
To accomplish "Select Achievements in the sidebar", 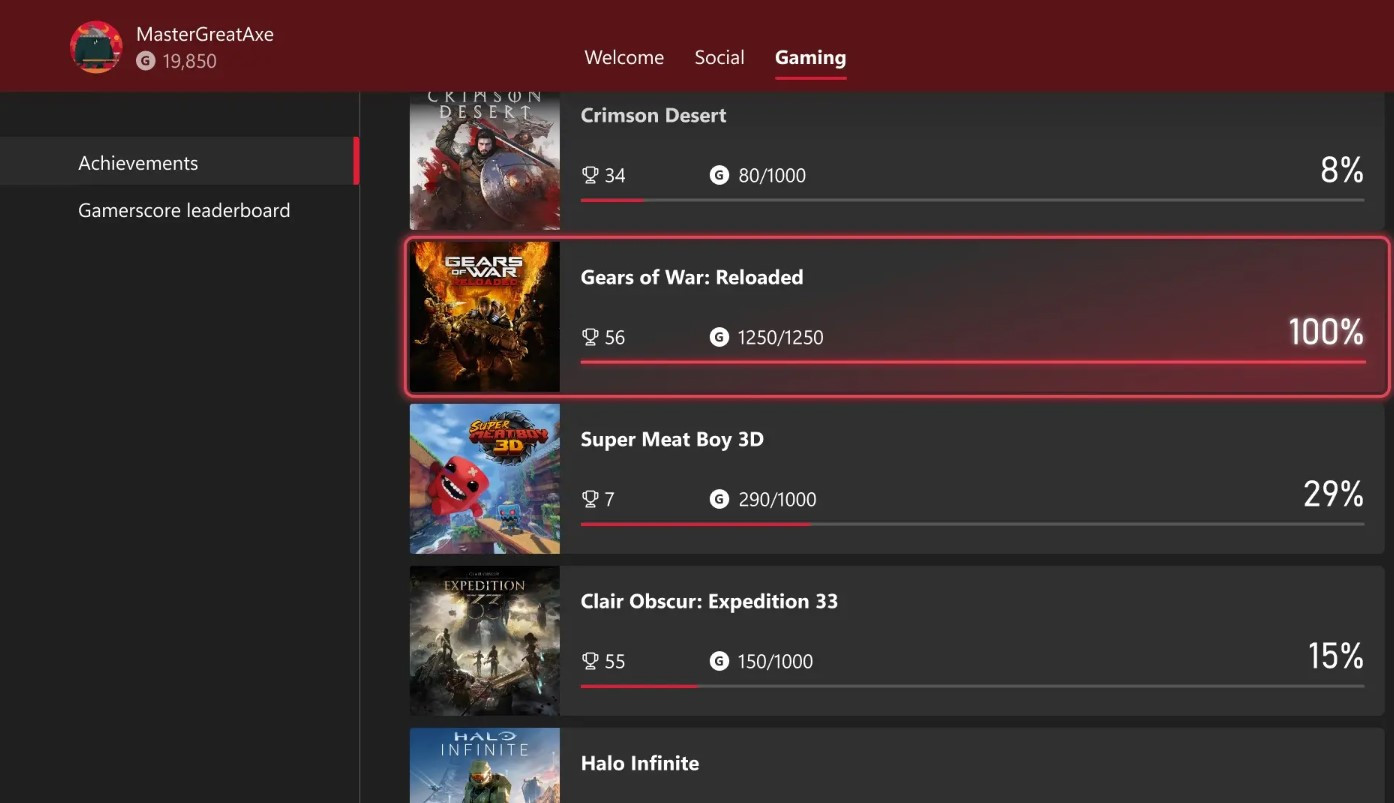I will click(138, 163).
